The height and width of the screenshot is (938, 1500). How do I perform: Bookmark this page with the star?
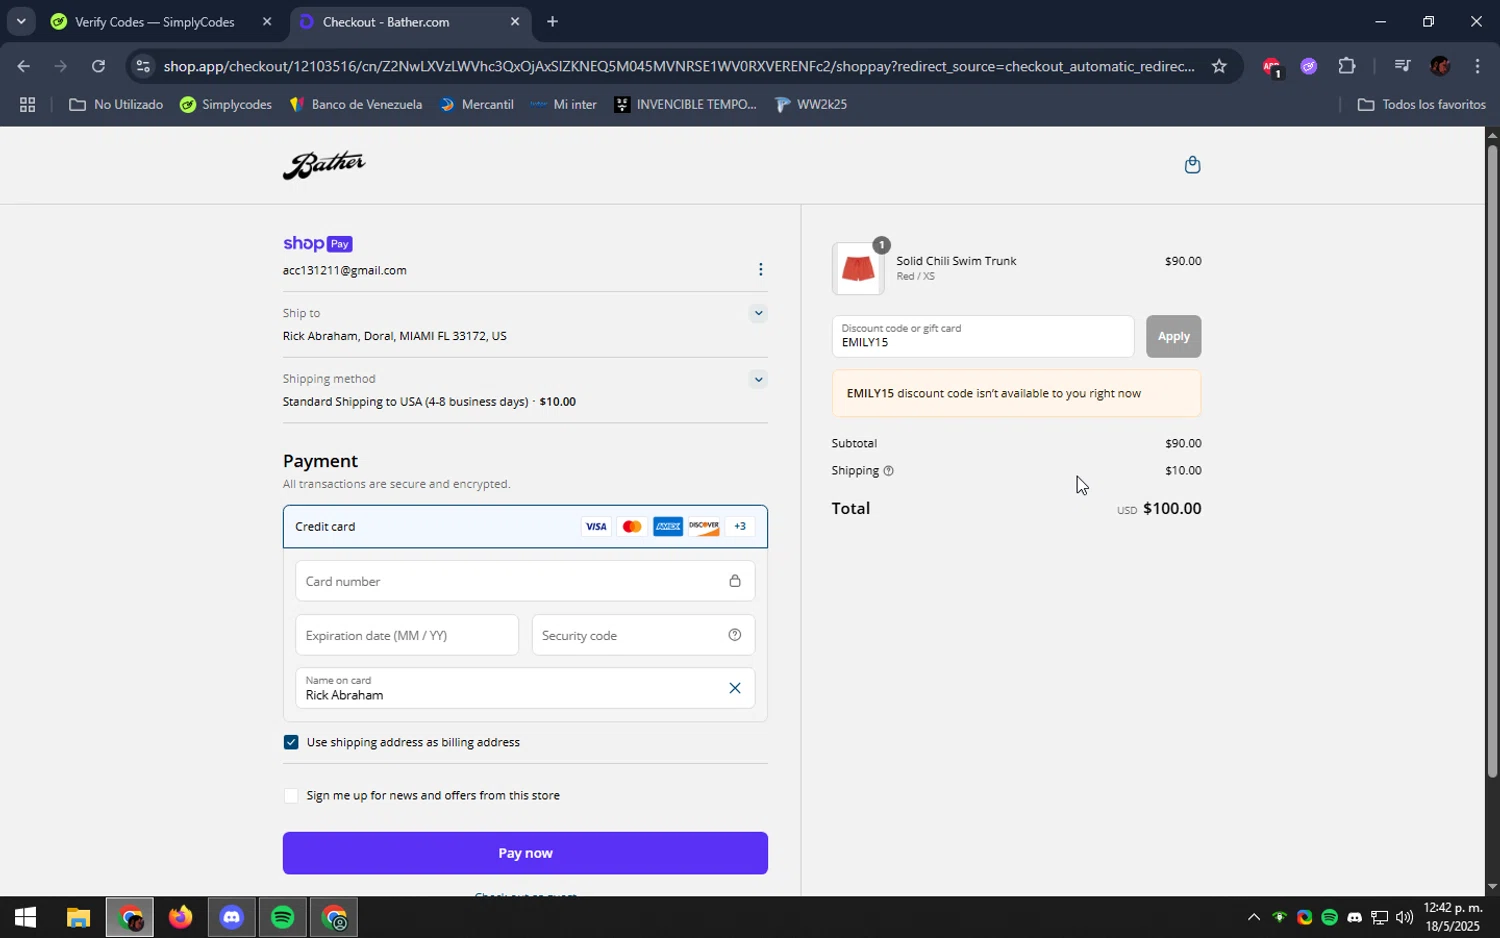(1218, 67)
